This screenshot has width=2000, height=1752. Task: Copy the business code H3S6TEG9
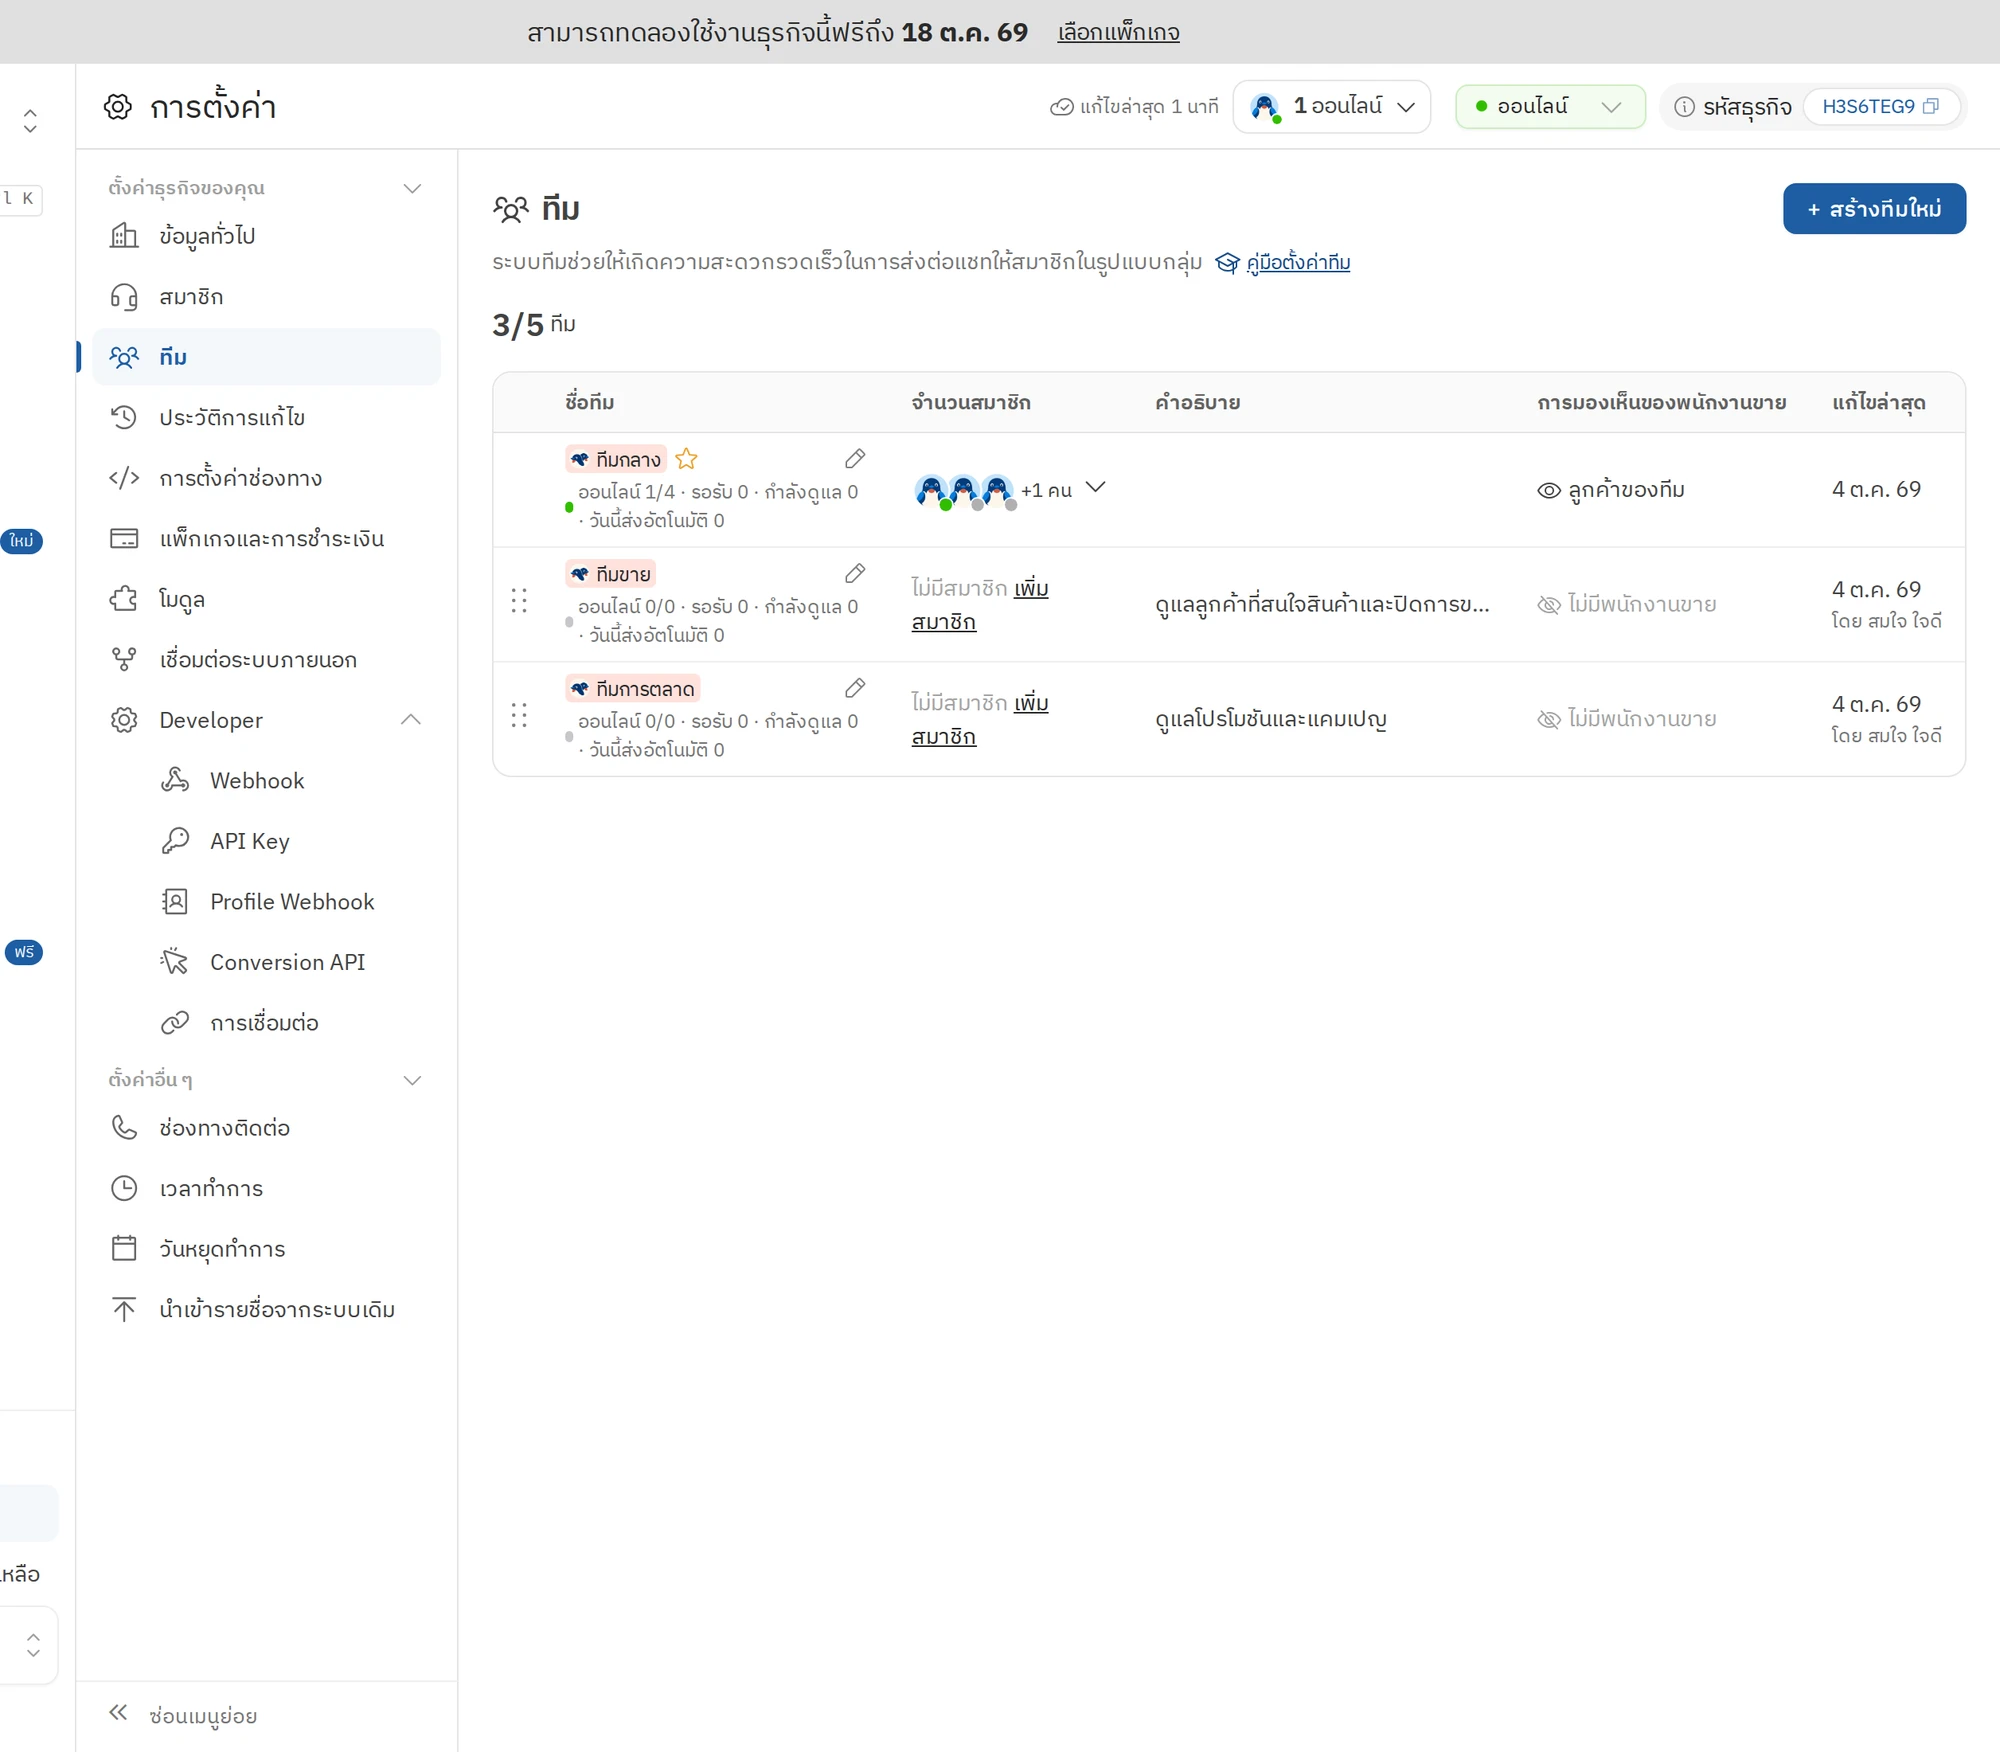click(1931, 106)
